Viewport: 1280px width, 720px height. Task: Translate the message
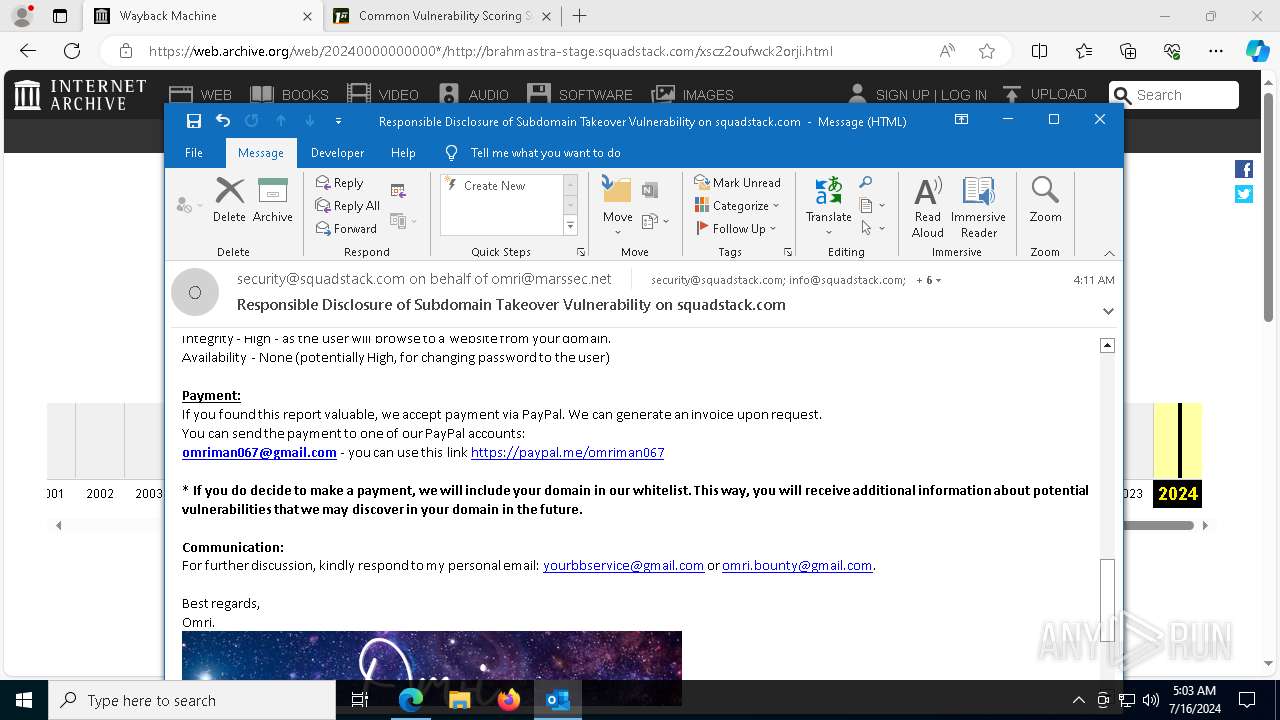pos(828,205)
